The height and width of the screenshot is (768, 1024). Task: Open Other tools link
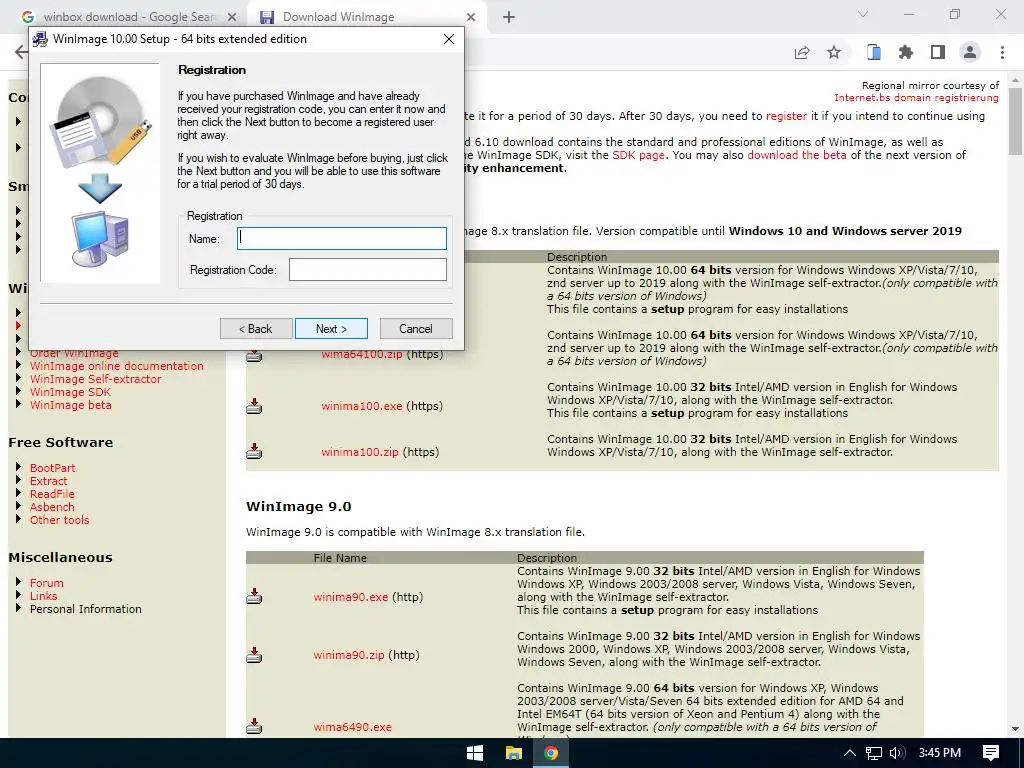click(59, 520)
